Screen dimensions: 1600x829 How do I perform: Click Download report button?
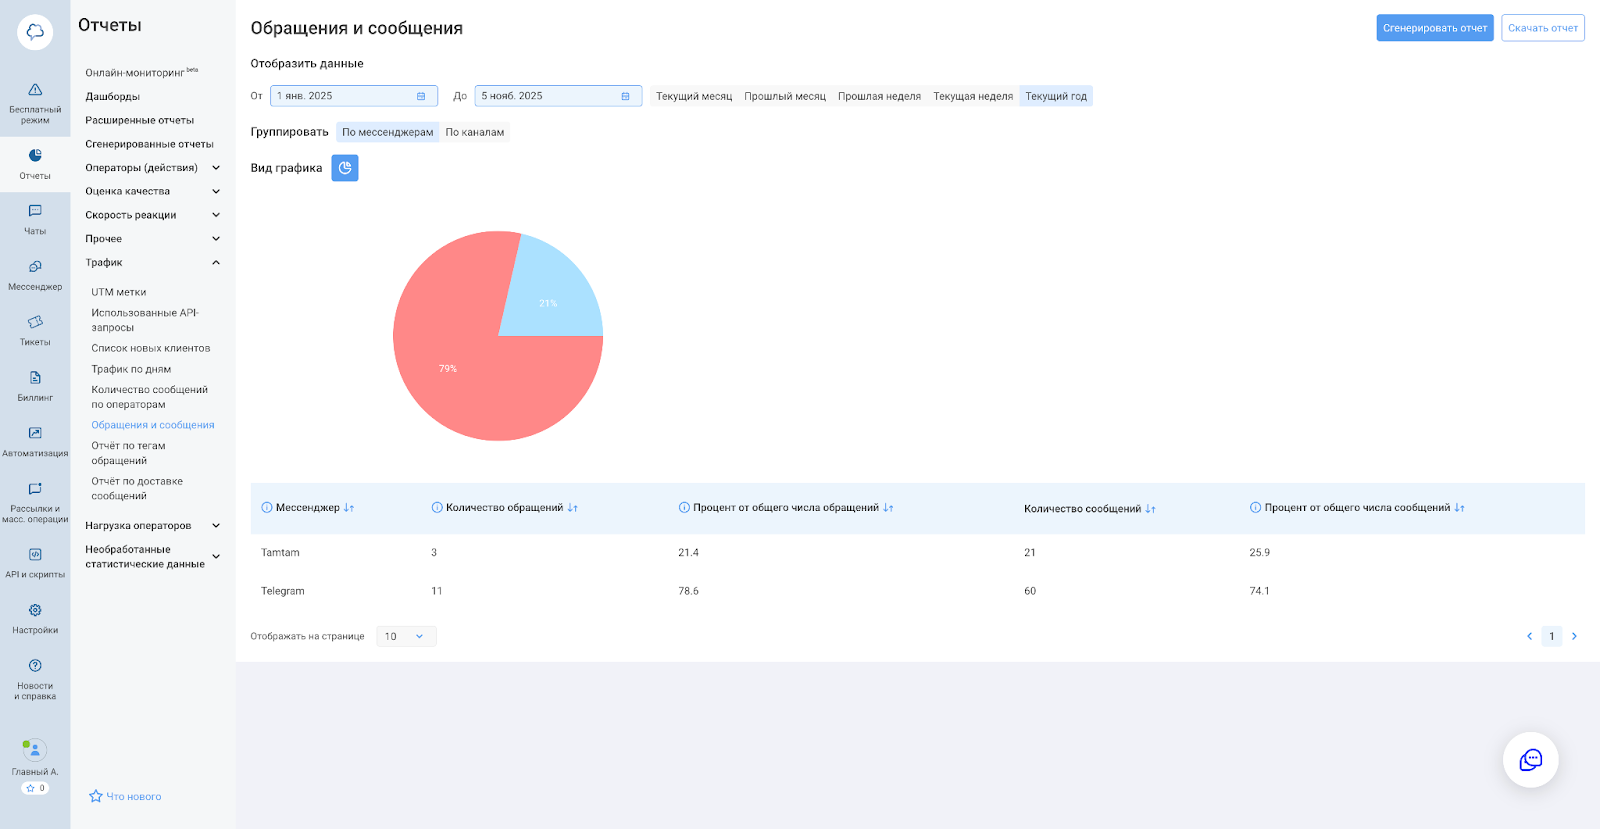(x=1542, y=28)
